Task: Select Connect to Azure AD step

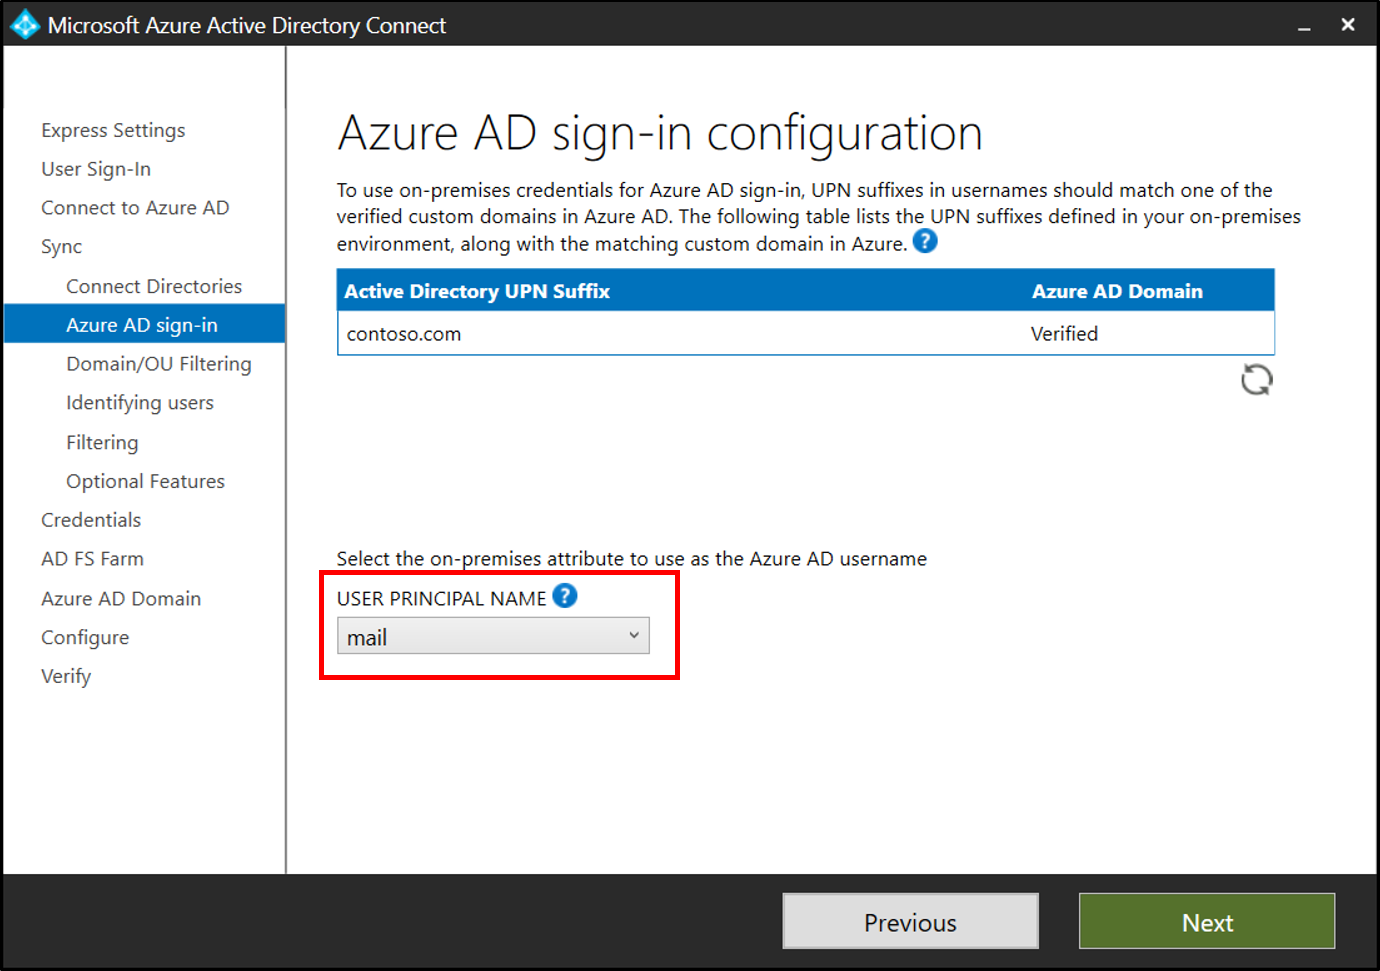Action: [x=135, y=208]
